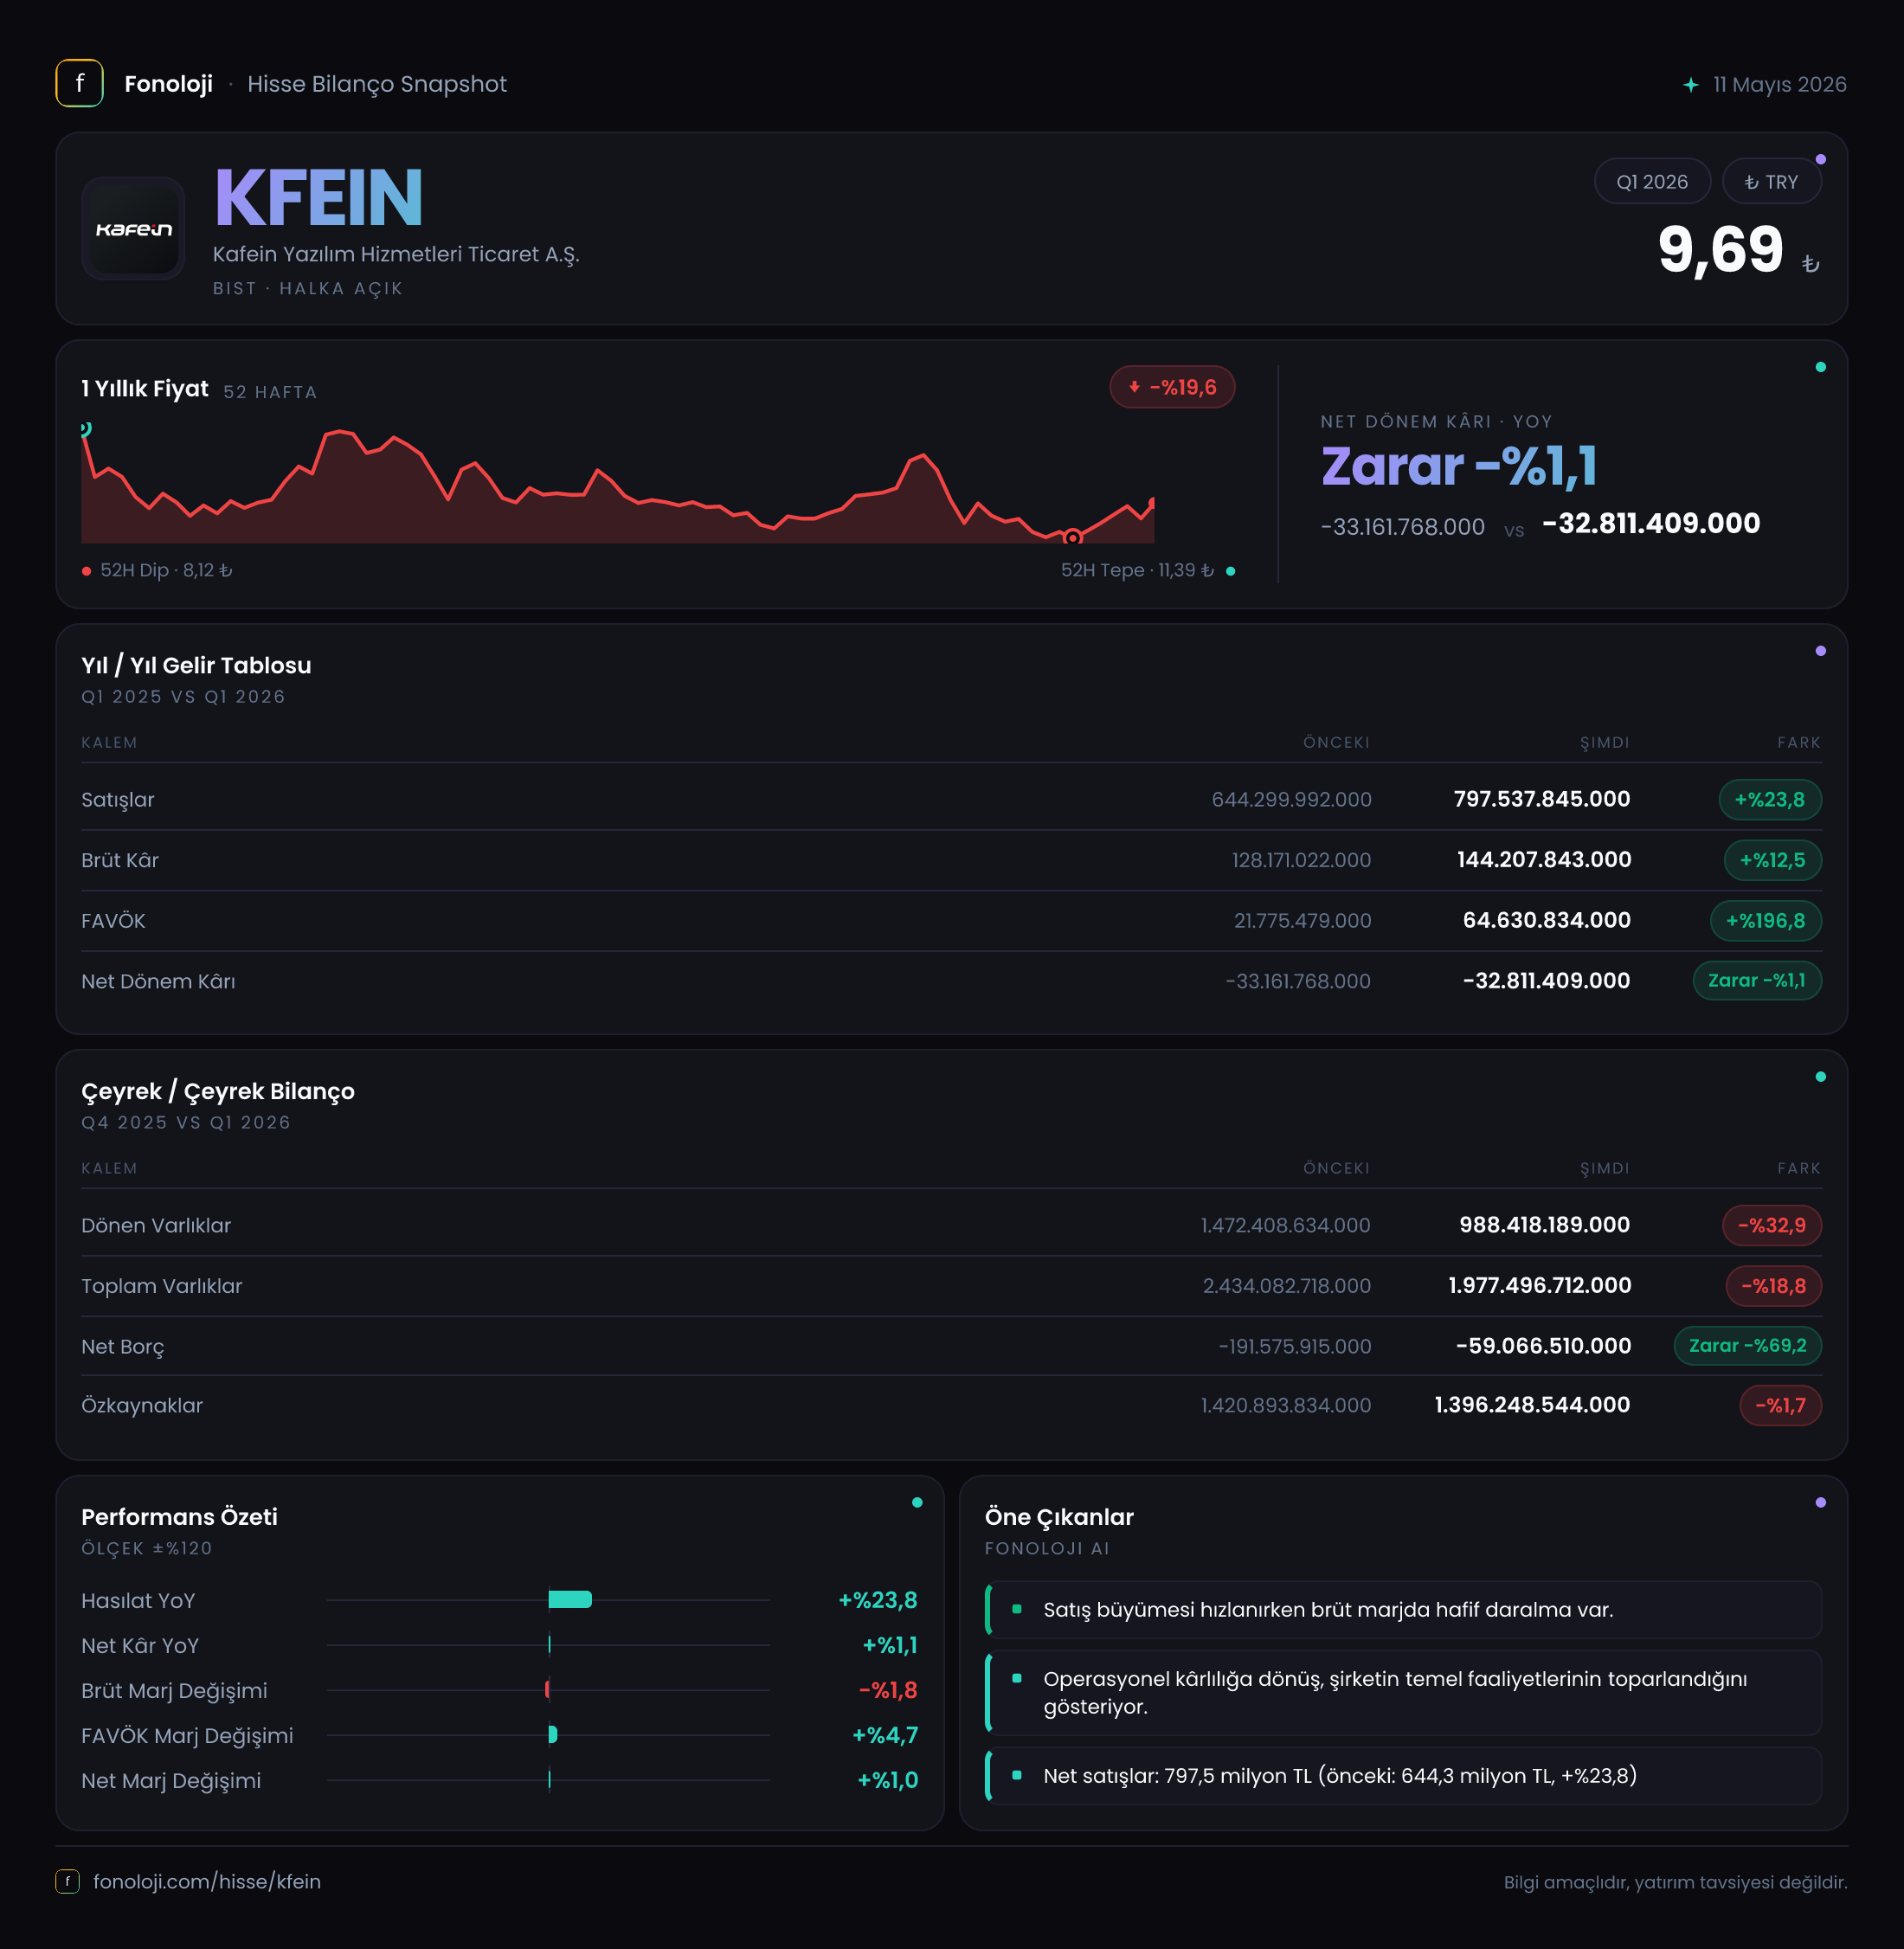This screenshot has height=1949, width=1904.
Task: Click the disclaimer "Bilgi amaçlıdır, yatırım tavsiyesi değildir."
Action: coord(1675,1882)
